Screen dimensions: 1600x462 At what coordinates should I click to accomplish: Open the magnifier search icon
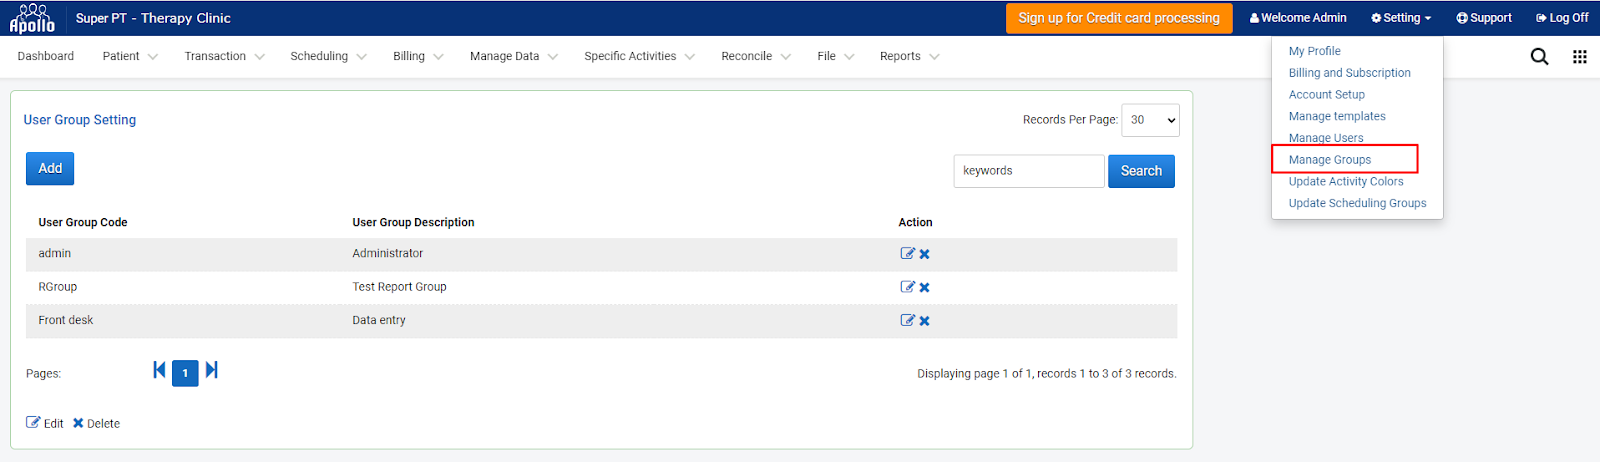point(1540,57)
